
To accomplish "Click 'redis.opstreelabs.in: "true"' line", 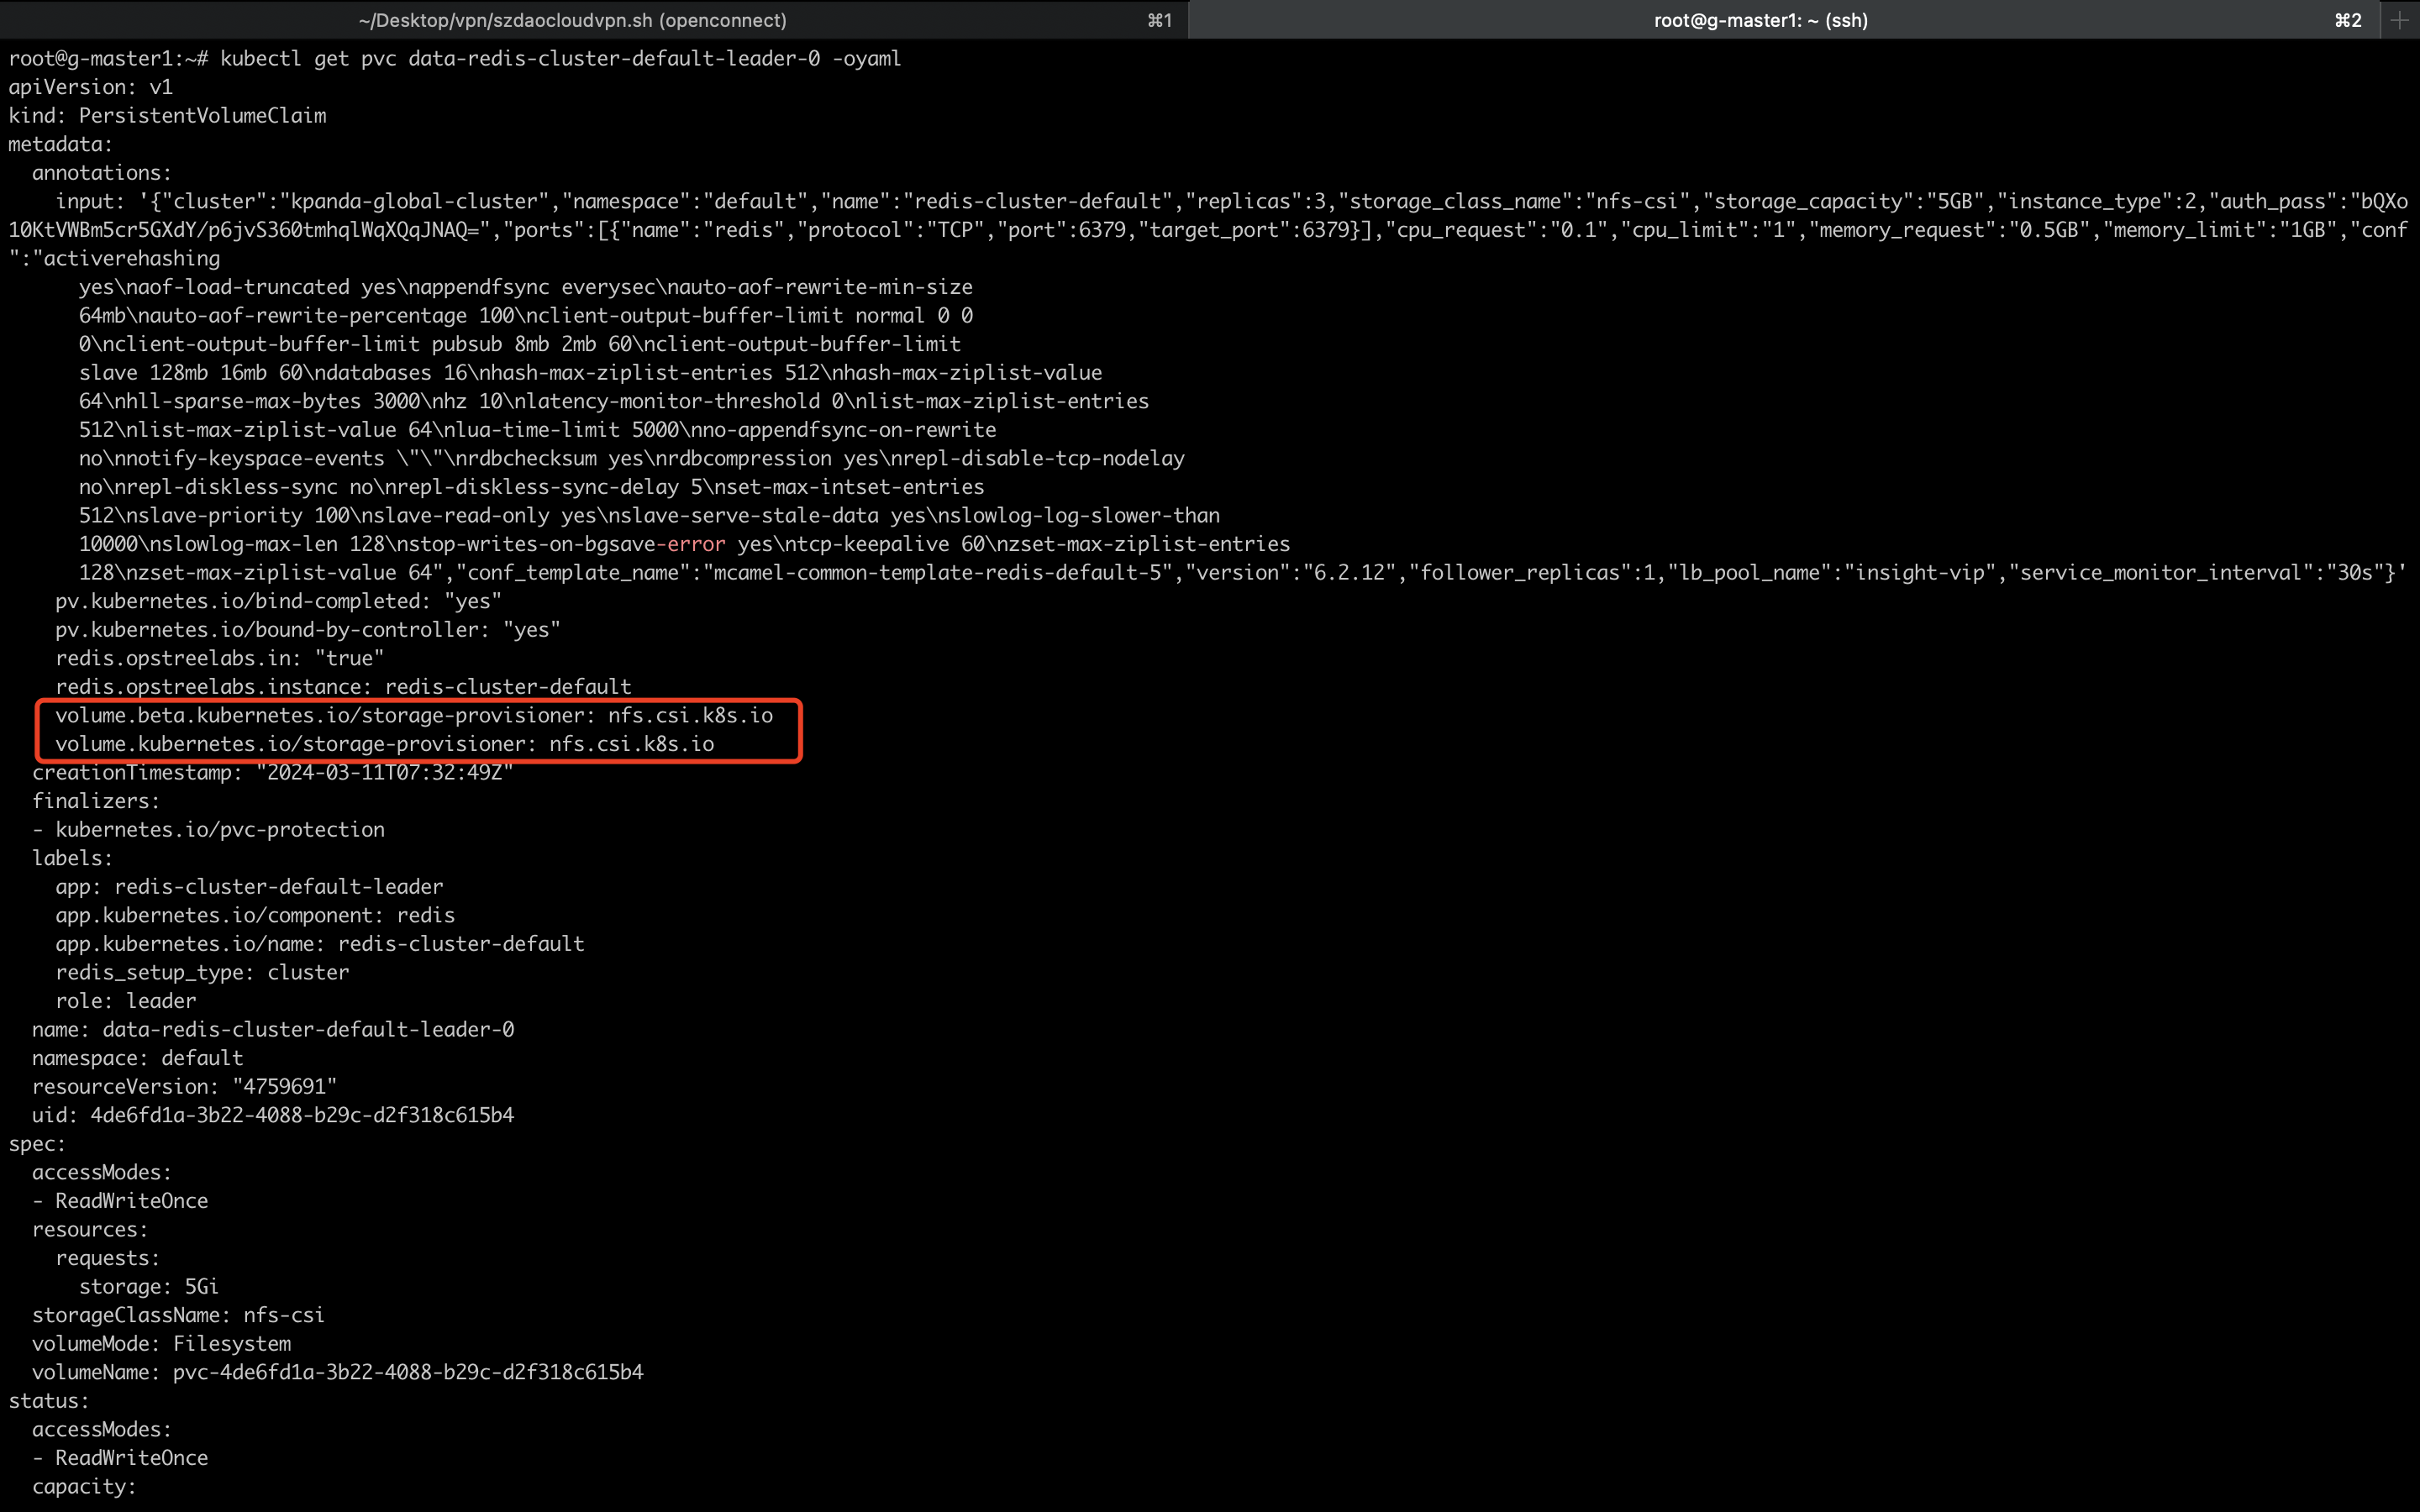I will (x=220, y=658).
